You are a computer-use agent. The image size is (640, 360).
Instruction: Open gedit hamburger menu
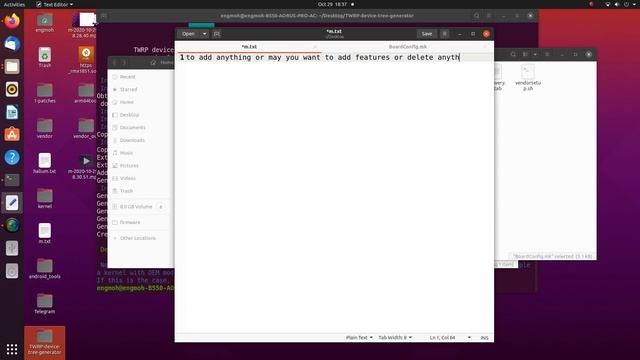click(x=444, y=34)
